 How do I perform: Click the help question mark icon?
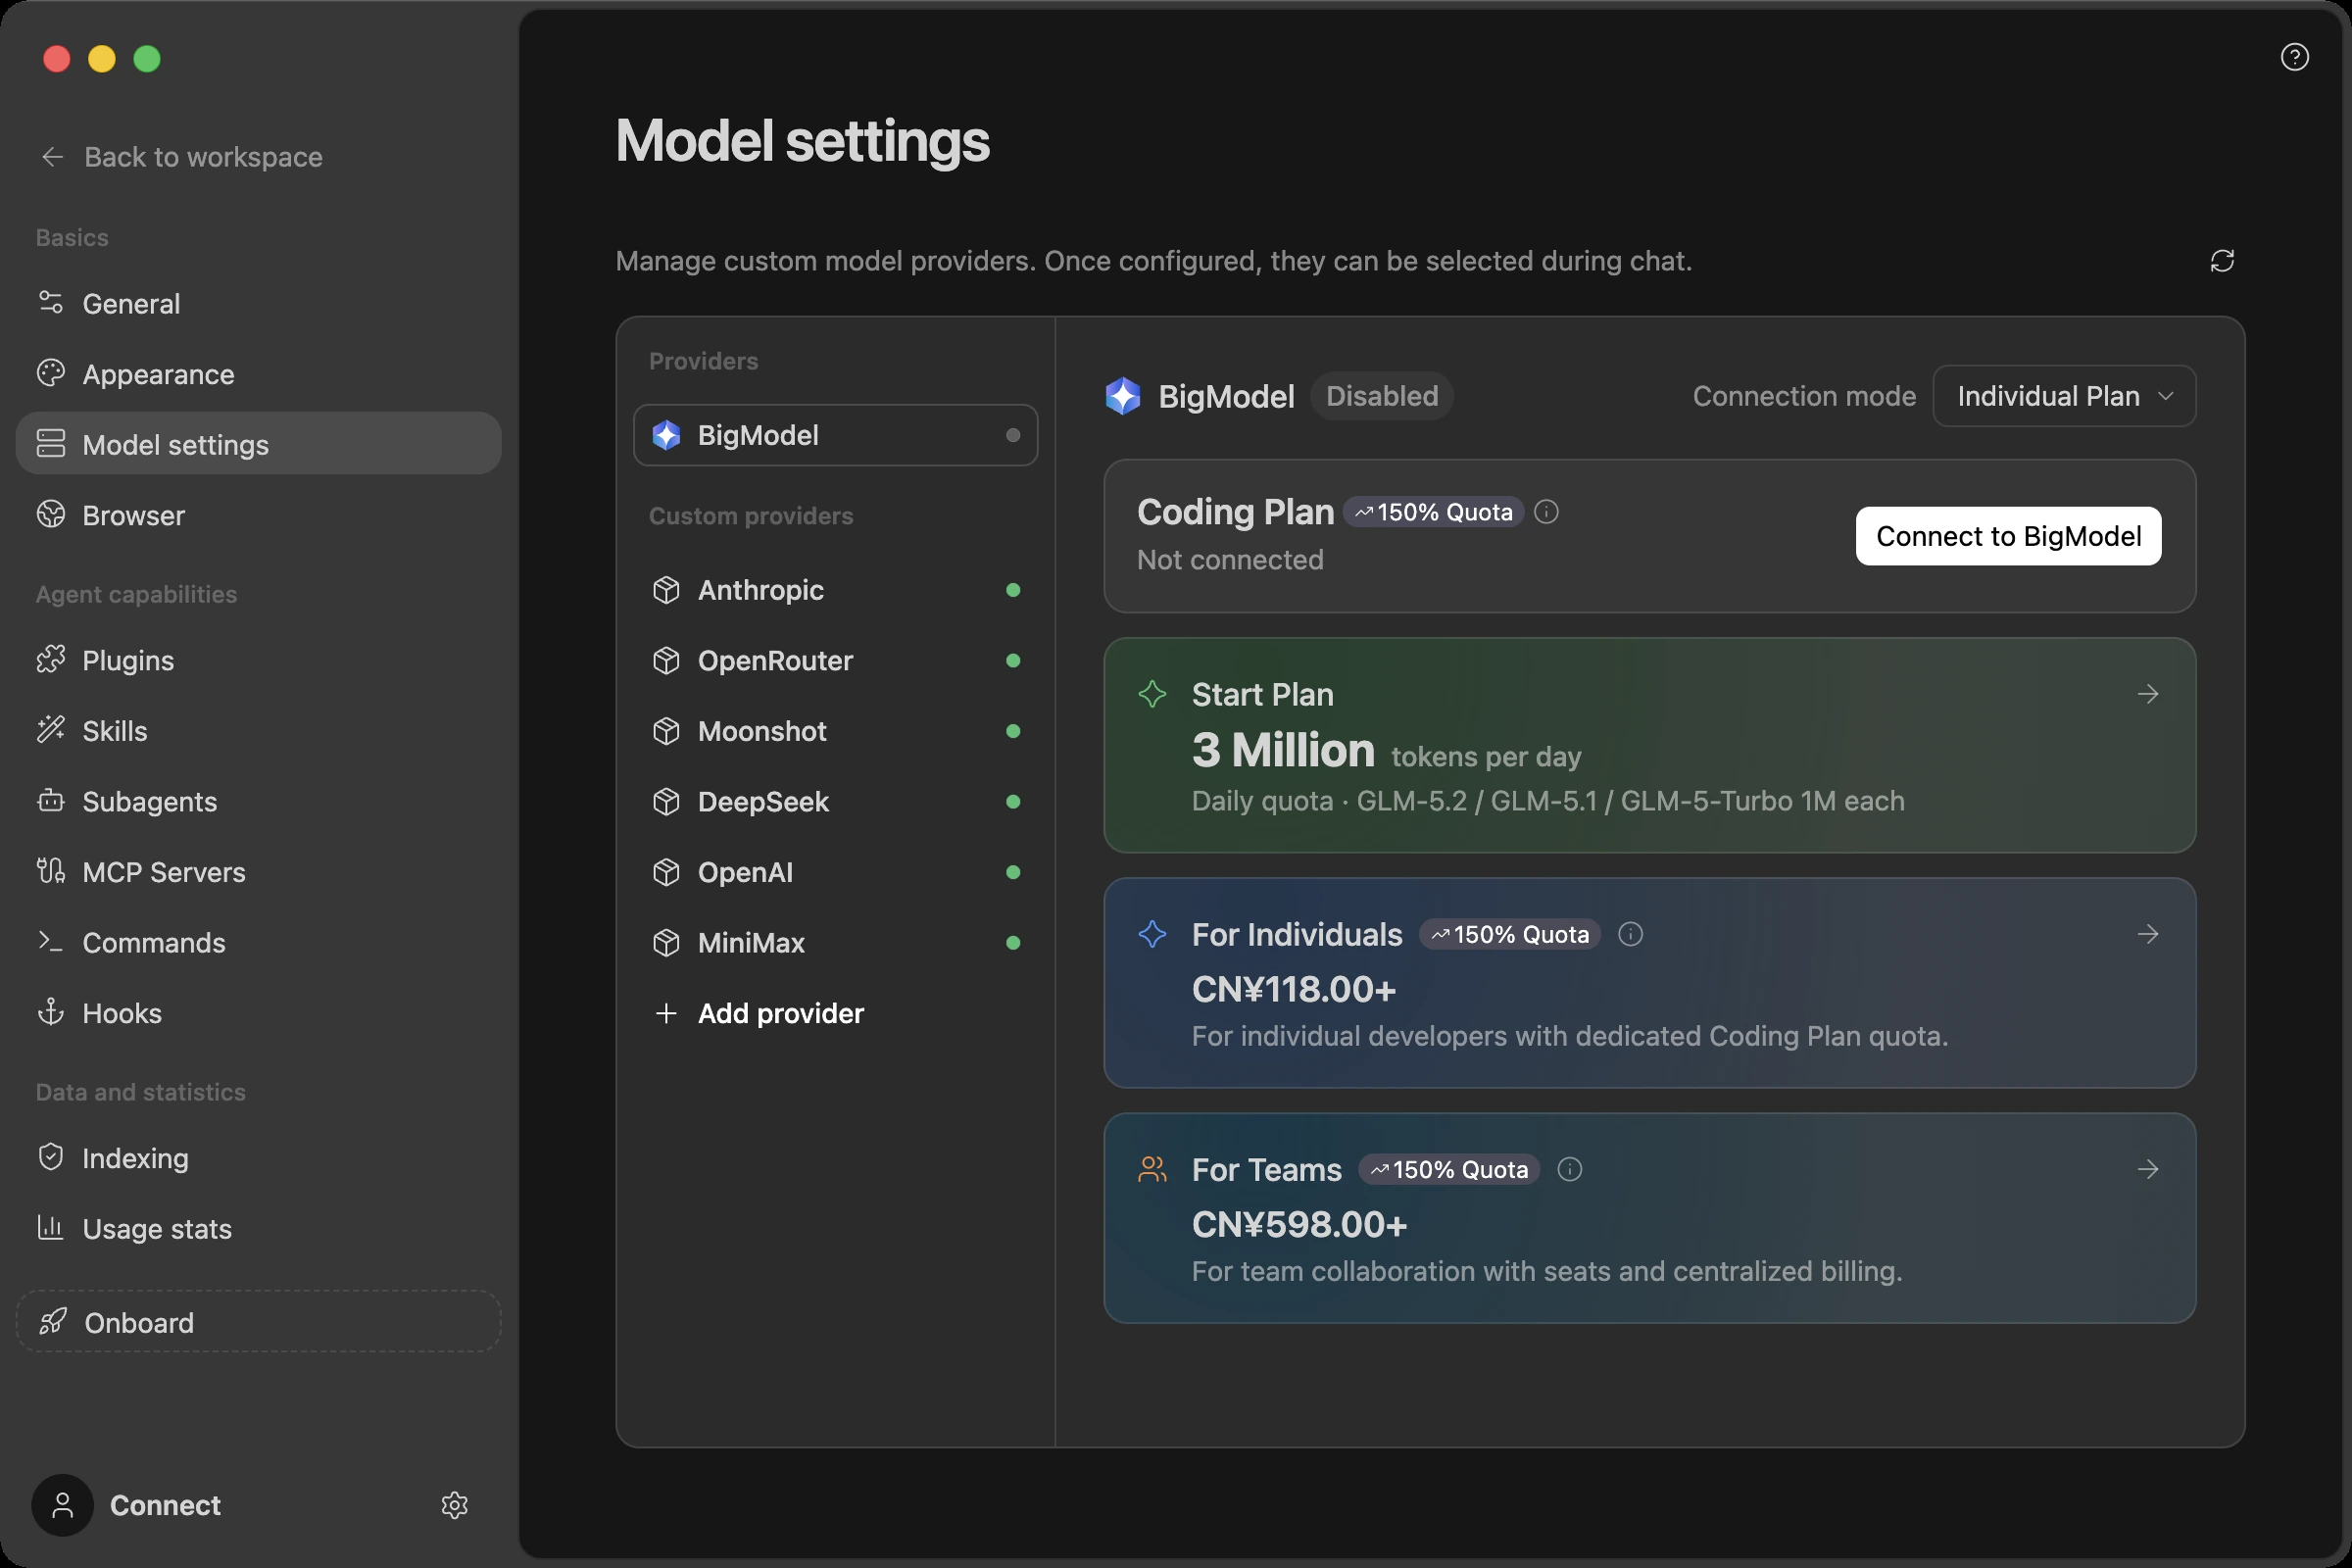(2294, 57)
